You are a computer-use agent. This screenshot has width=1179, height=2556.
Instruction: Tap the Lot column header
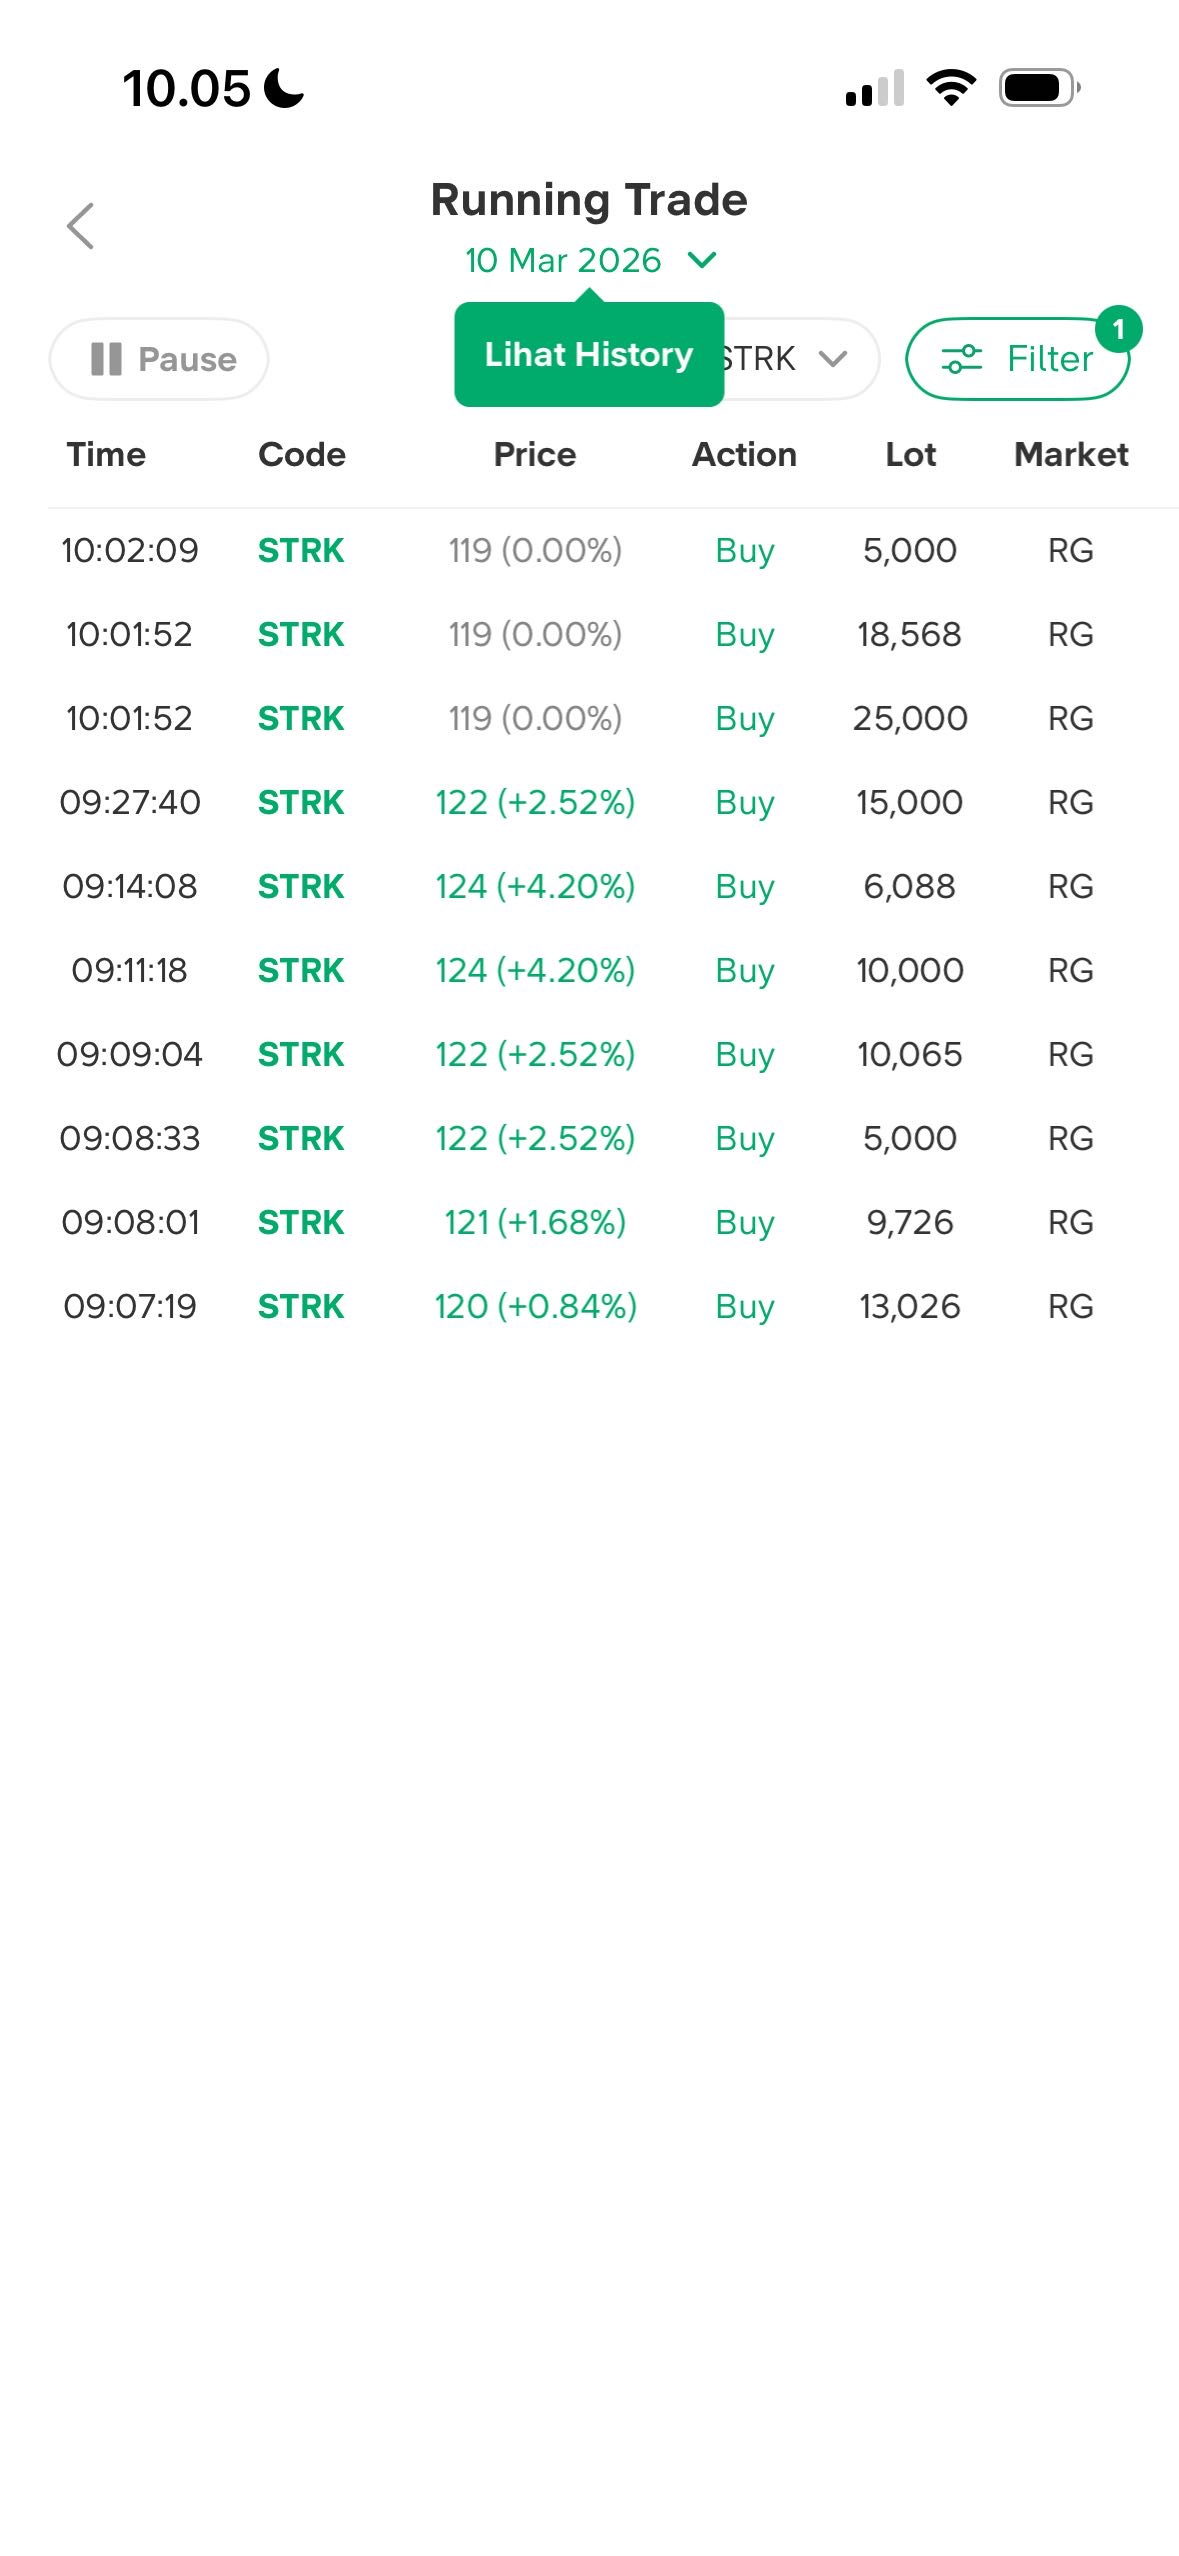click(910, 455)
